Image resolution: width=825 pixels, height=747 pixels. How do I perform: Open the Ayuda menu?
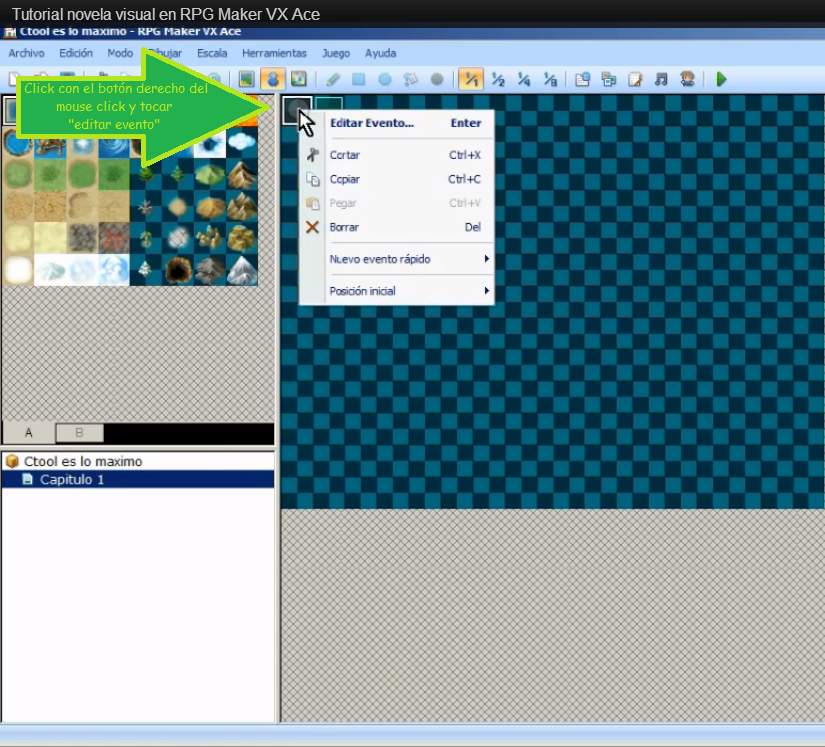[380, 53]
